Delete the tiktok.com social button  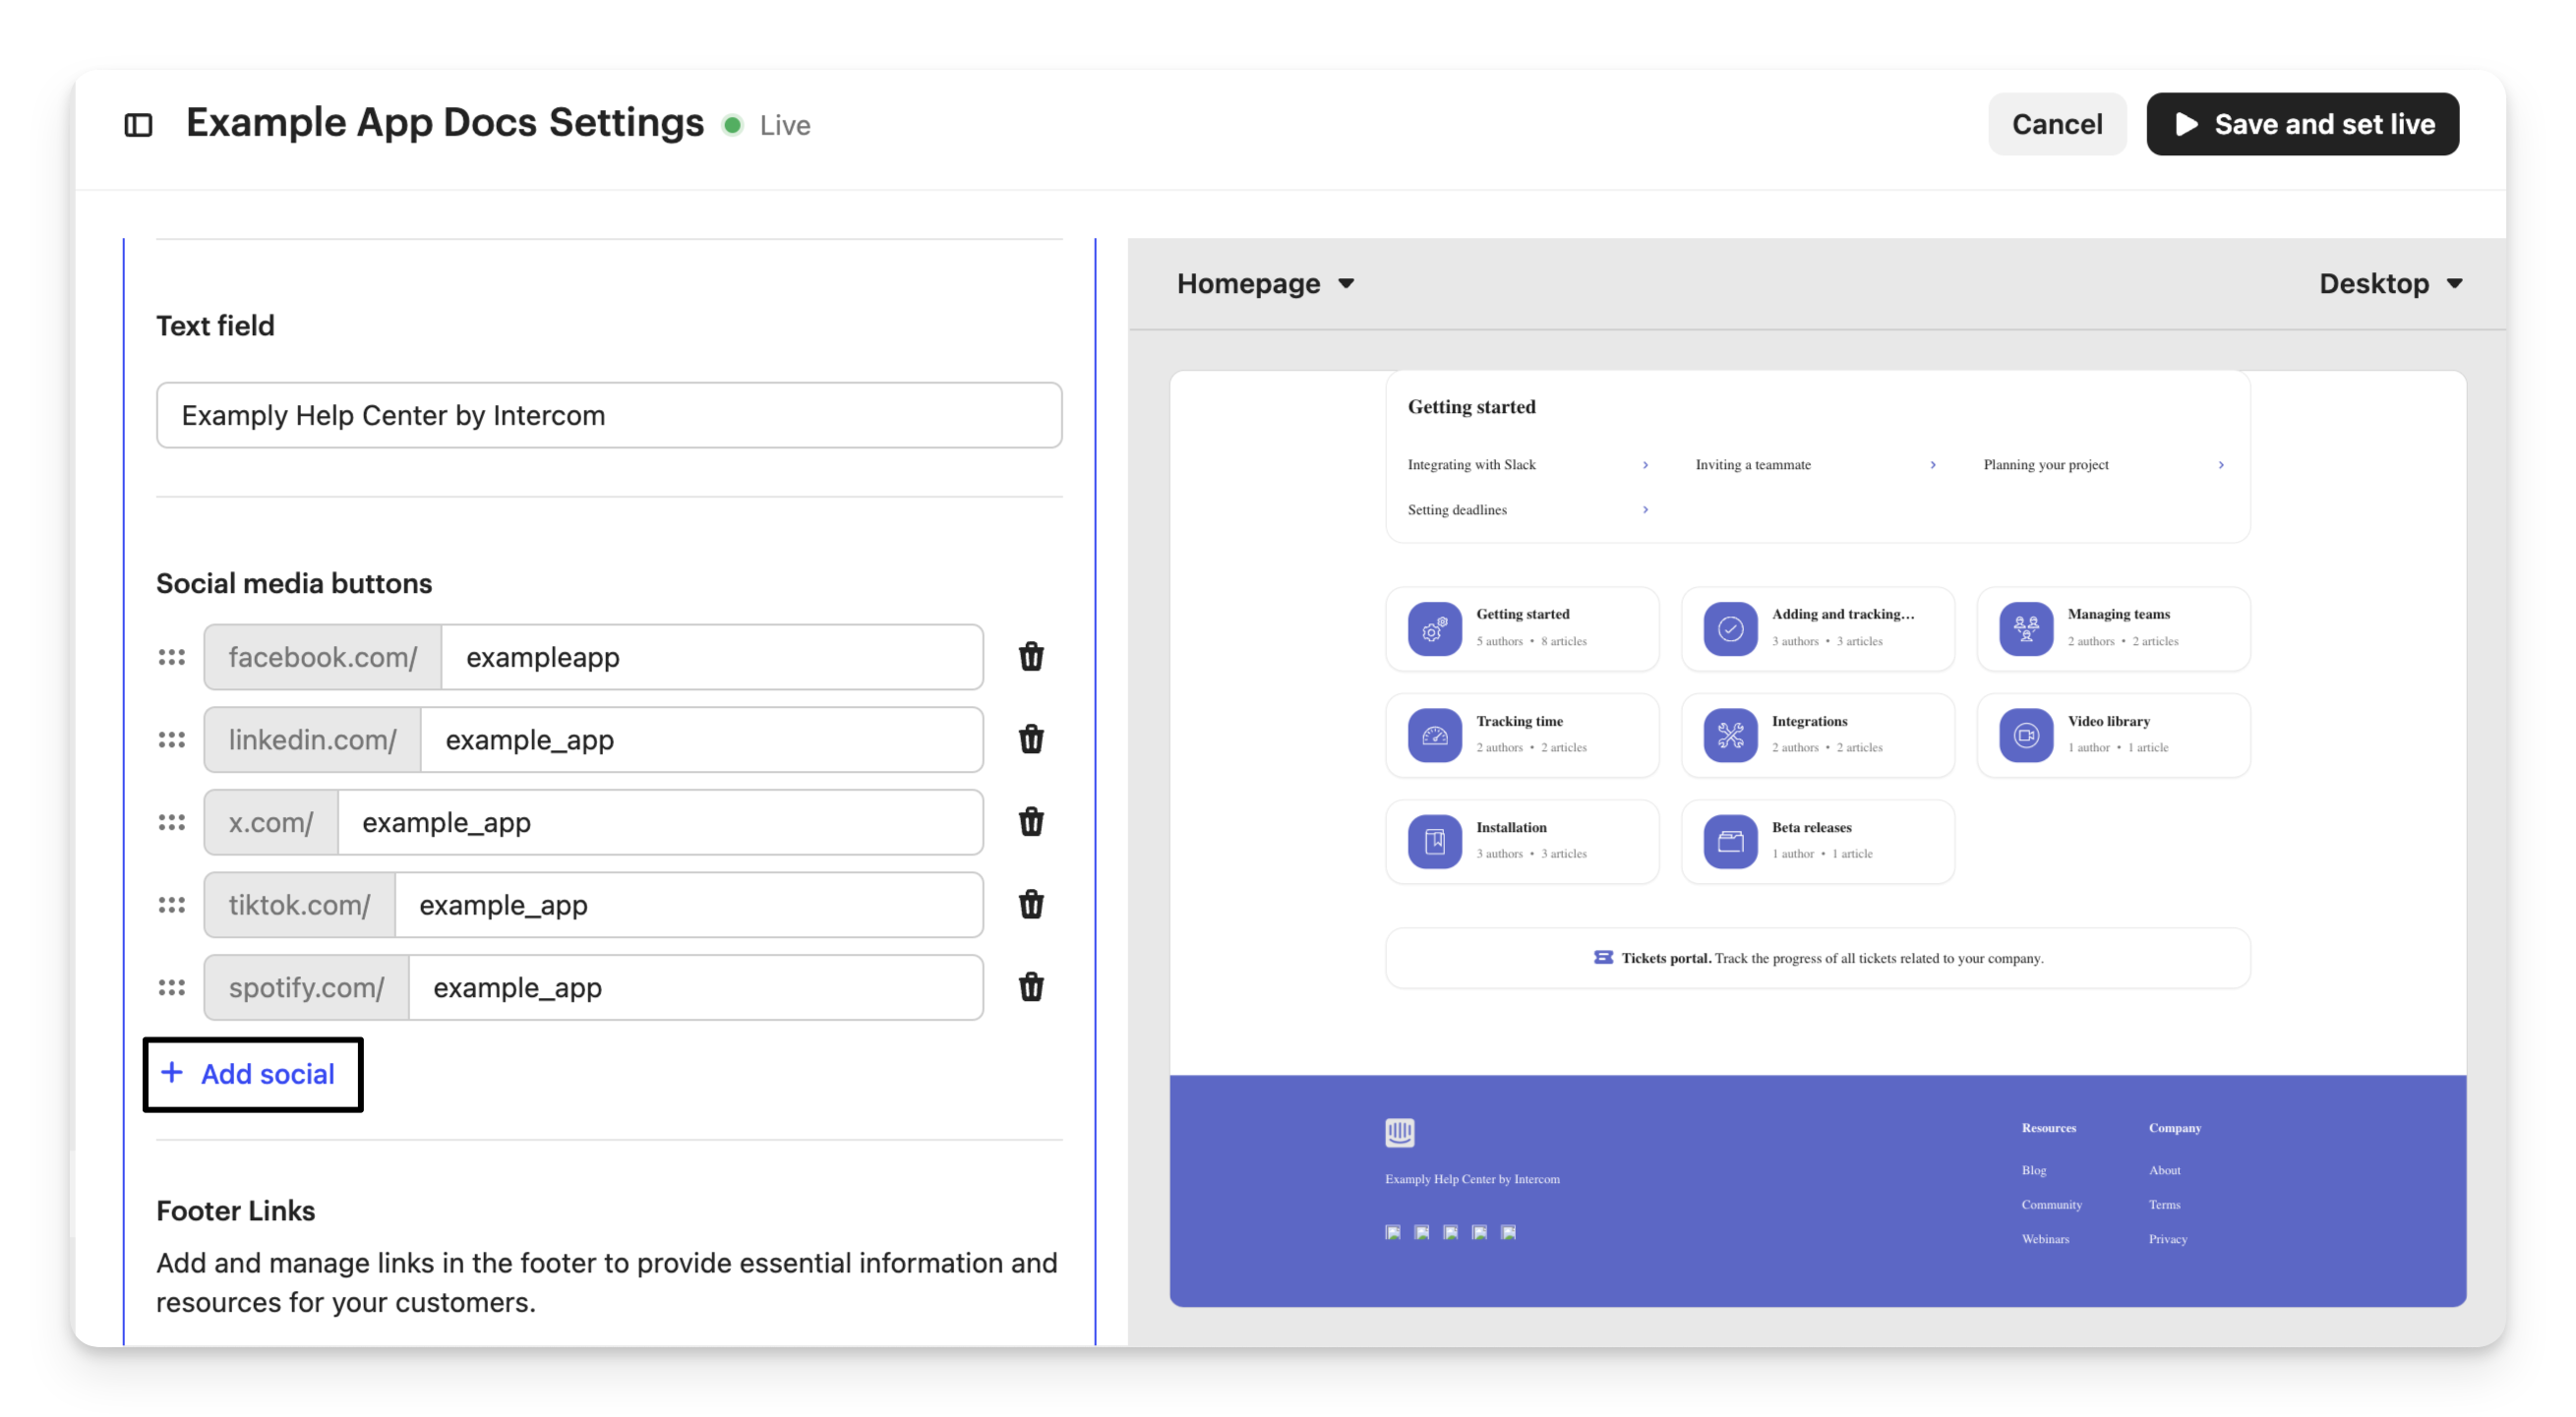[1031, 905]
